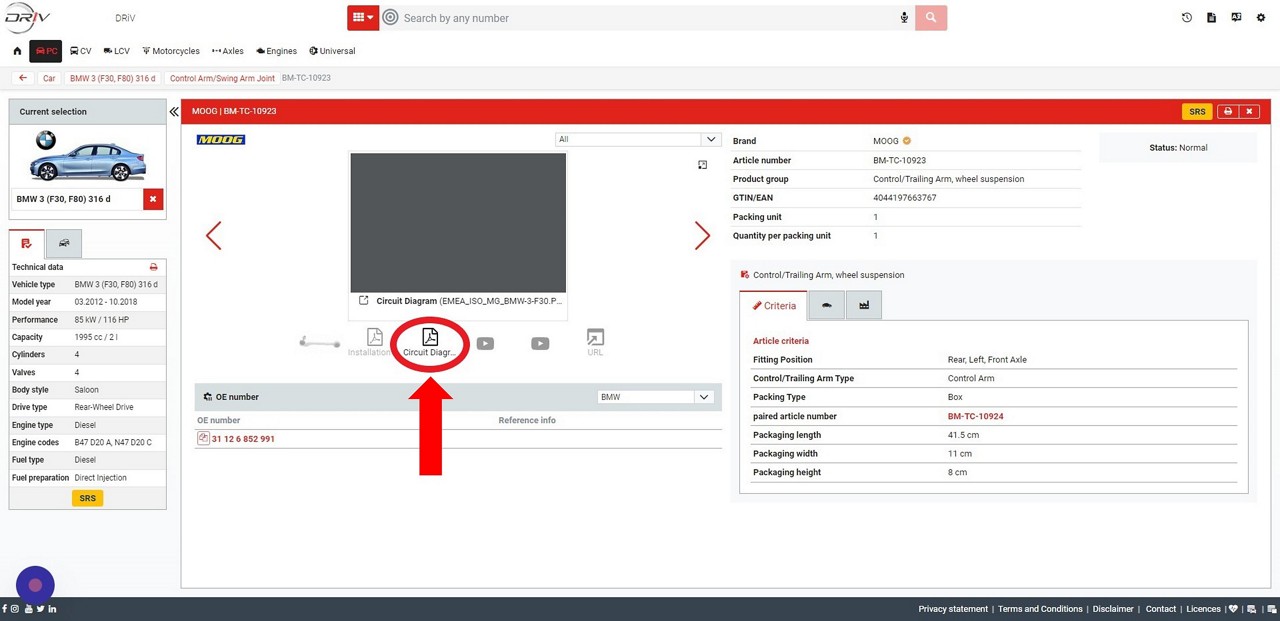Click the Search by any number field
The image size is (1280, 621).
640,18
